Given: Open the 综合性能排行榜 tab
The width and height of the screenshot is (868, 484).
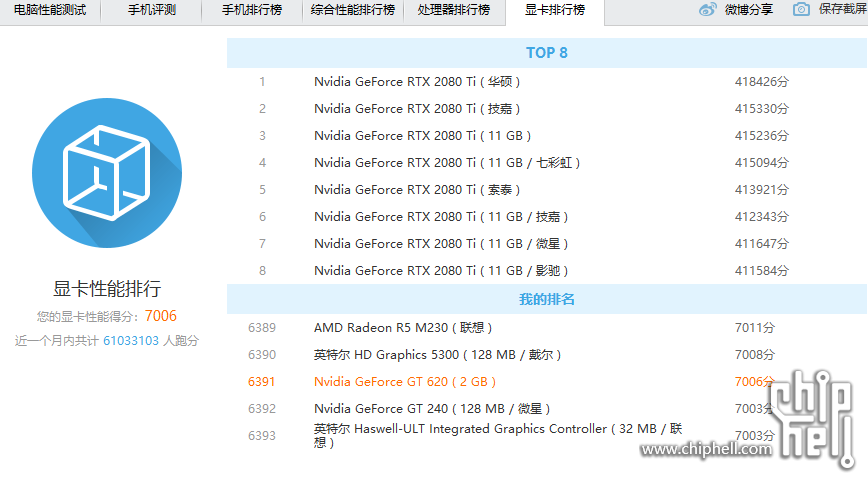Looking at the screenshot, I should click(x=353, y=10).
